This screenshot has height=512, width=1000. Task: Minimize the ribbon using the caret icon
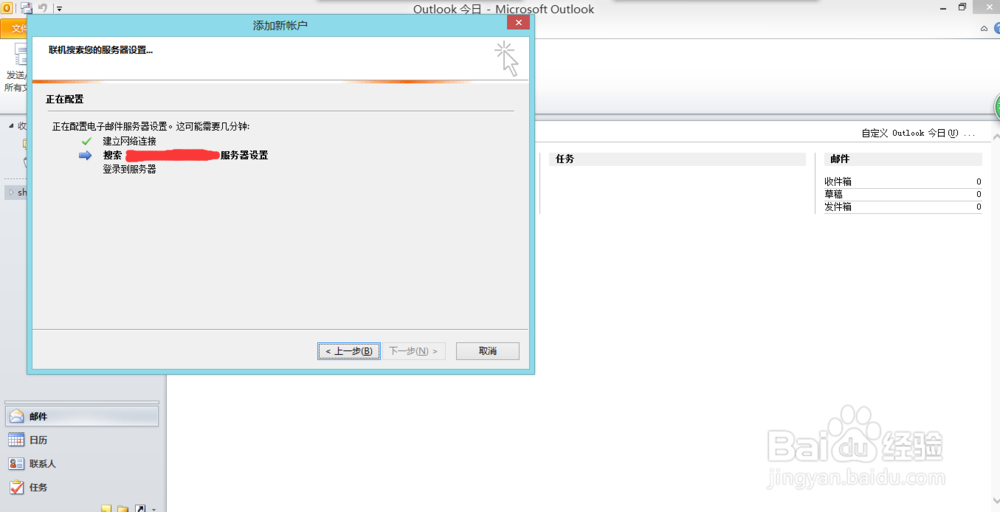tap(984, 29)
